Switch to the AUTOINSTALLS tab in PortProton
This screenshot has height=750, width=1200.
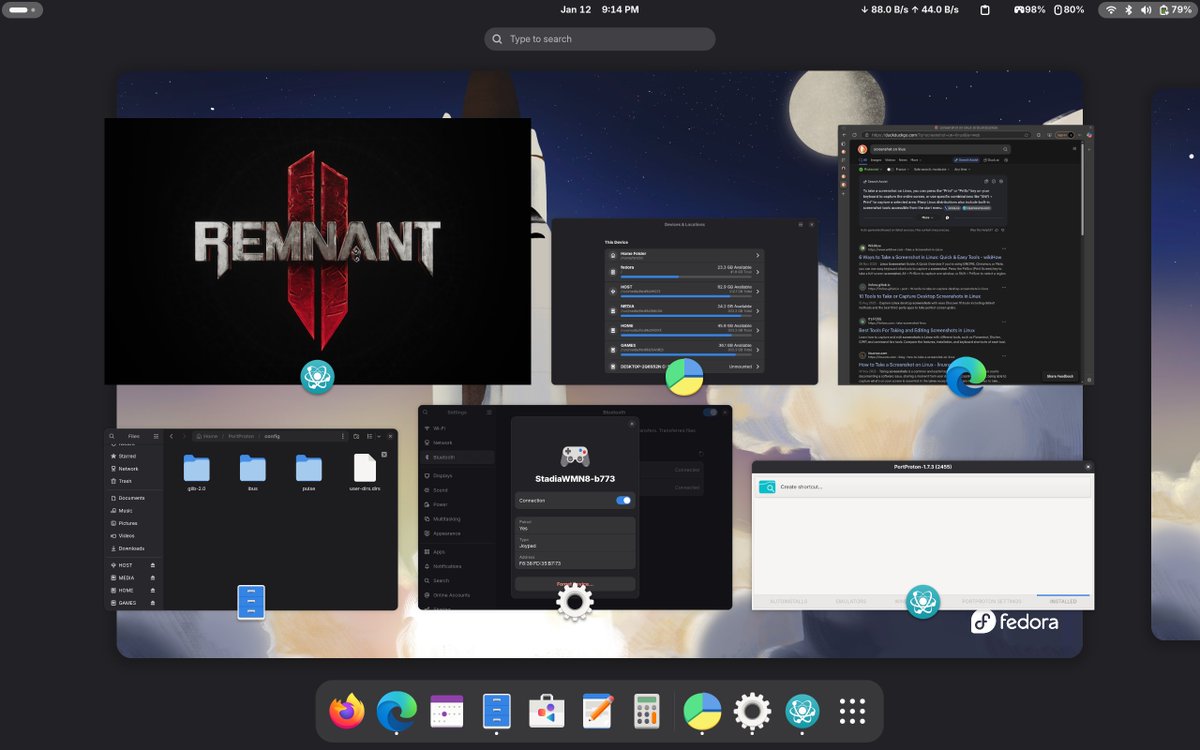point(788,601)
